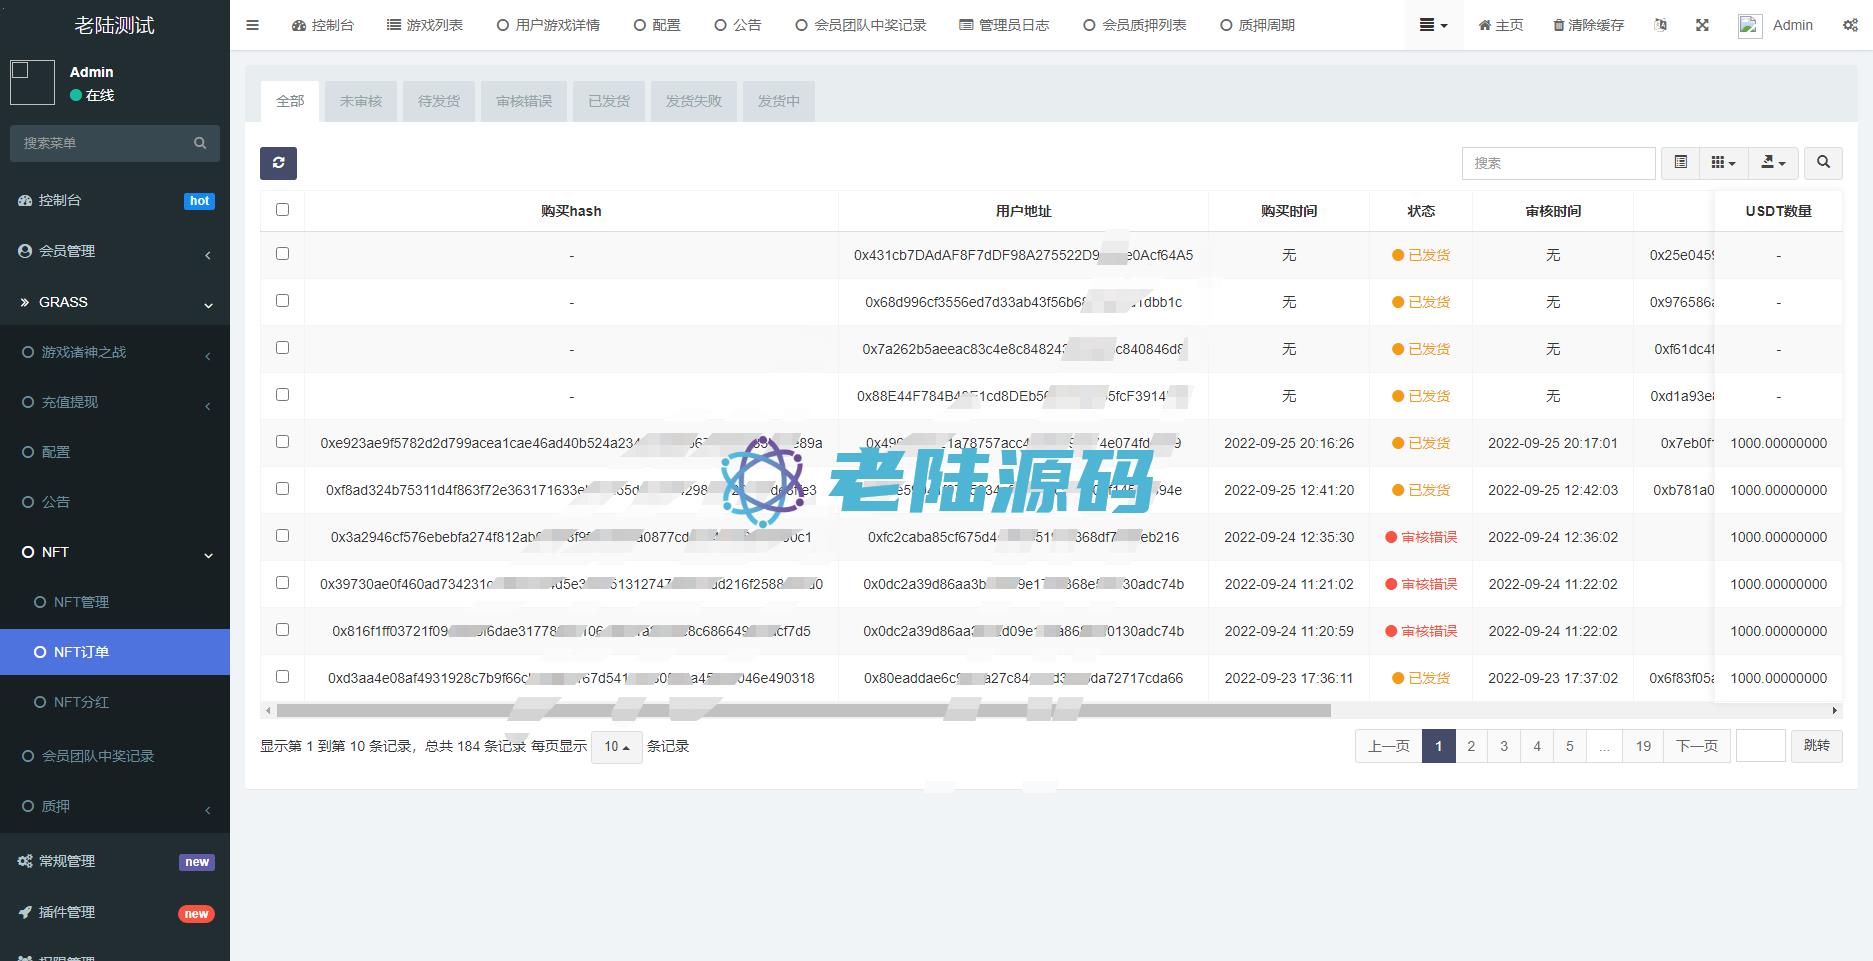Open NFT管理 in the sidebar
The height and width of the screenshot is (961, 1873).
(x=81, y=602)
